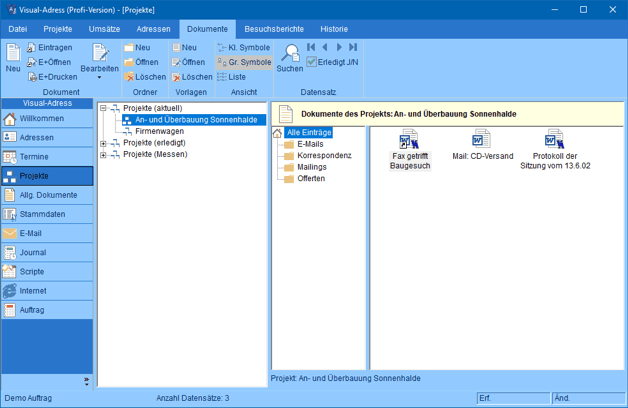
Task: Open the Umsätze ribbon tab
Action: pyautogui.click(x=105, y=29)
